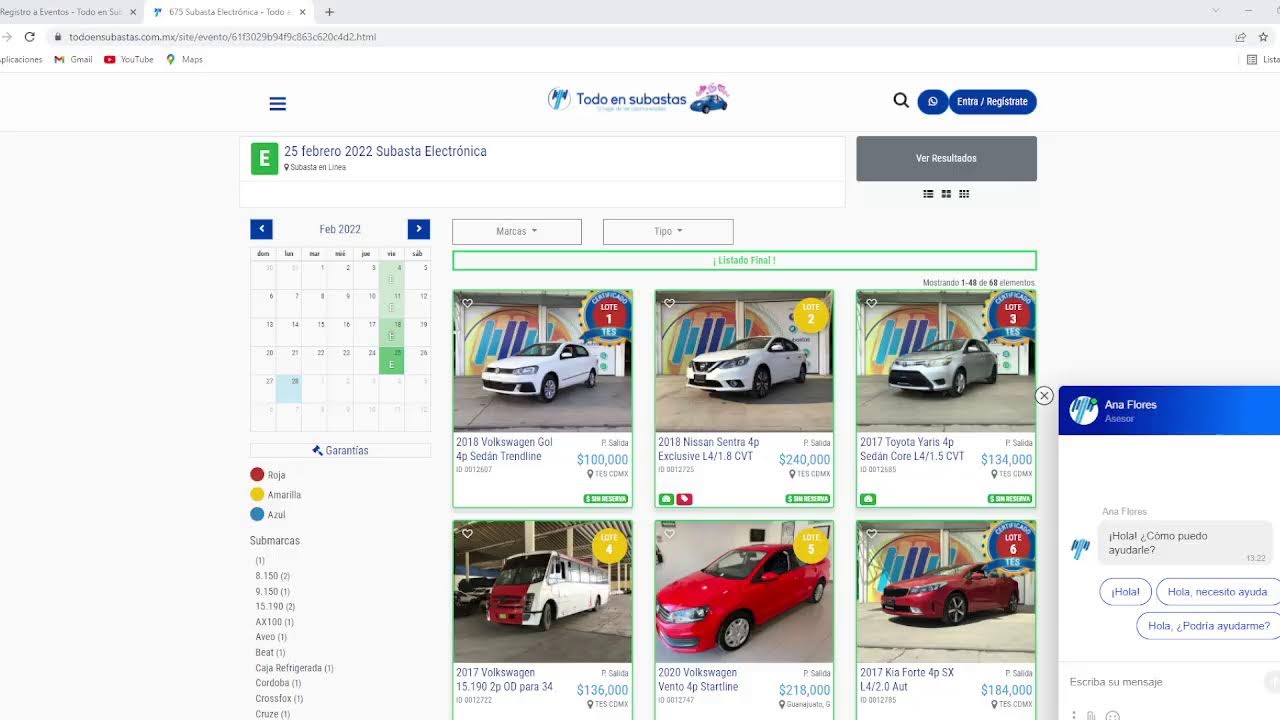1280x720 pixels.
Task: Filter by submarca Aveo
Action: (271, 637)
